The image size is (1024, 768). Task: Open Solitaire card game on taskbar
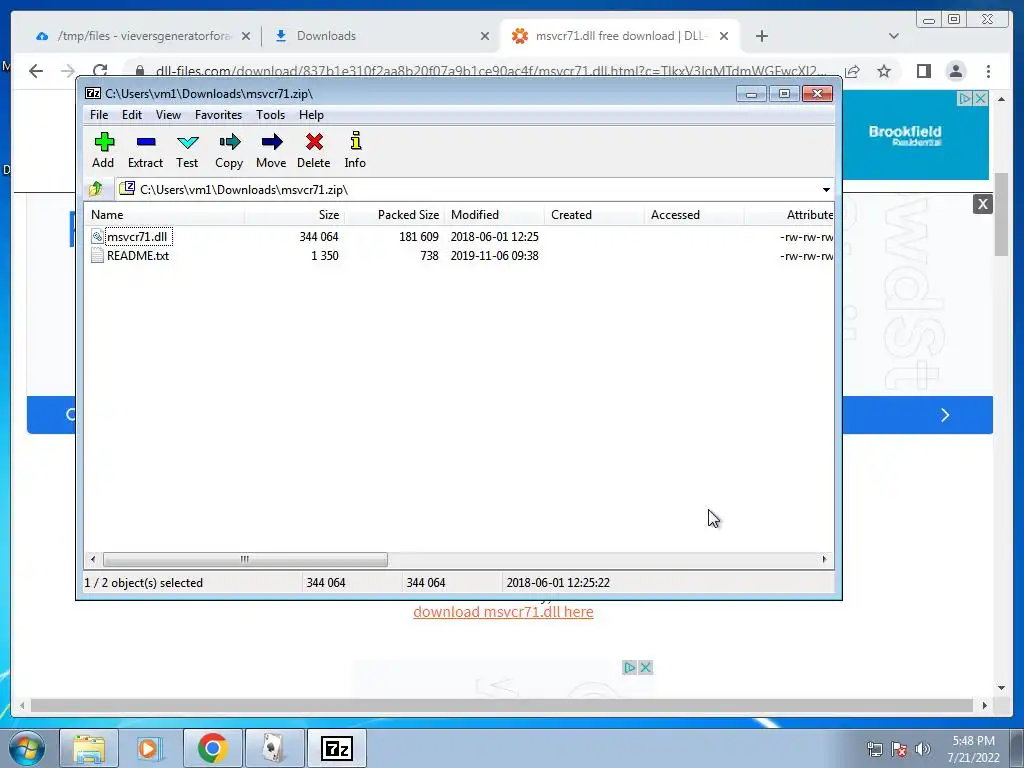pos(274,748)
